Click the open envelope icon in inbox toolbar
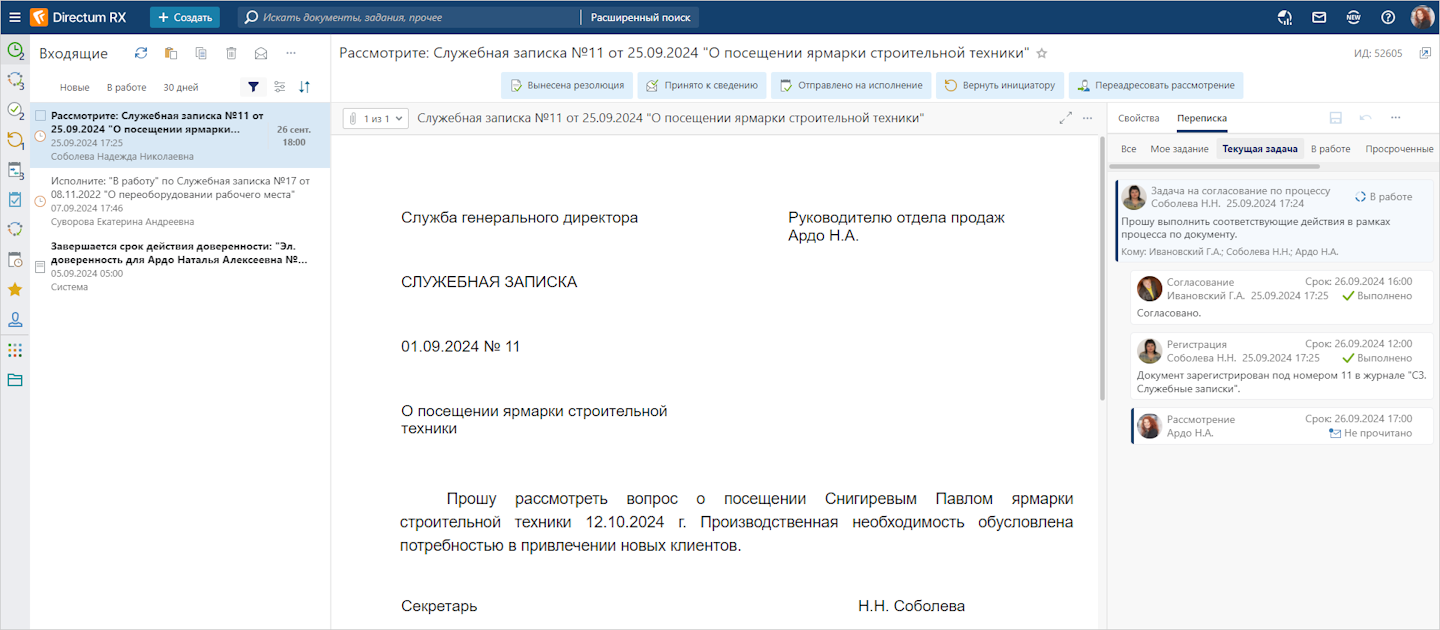Image resolution: width=1440 pixels, height=630 pixels. point(261,54)
